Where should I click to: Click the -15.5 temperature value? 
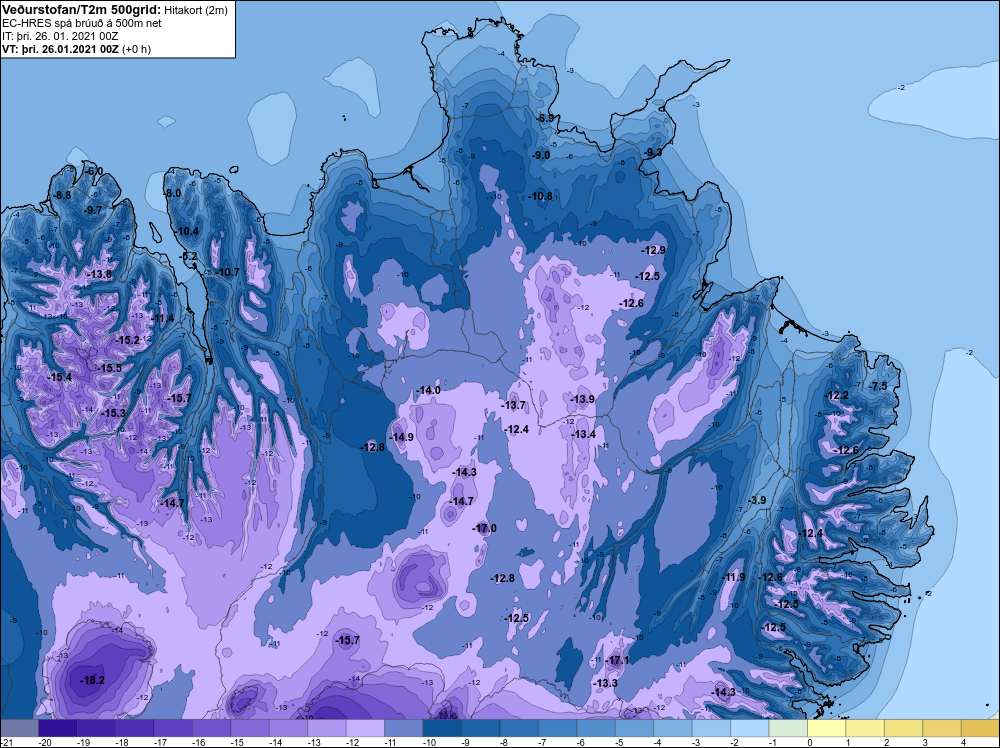tap(108, 368)
